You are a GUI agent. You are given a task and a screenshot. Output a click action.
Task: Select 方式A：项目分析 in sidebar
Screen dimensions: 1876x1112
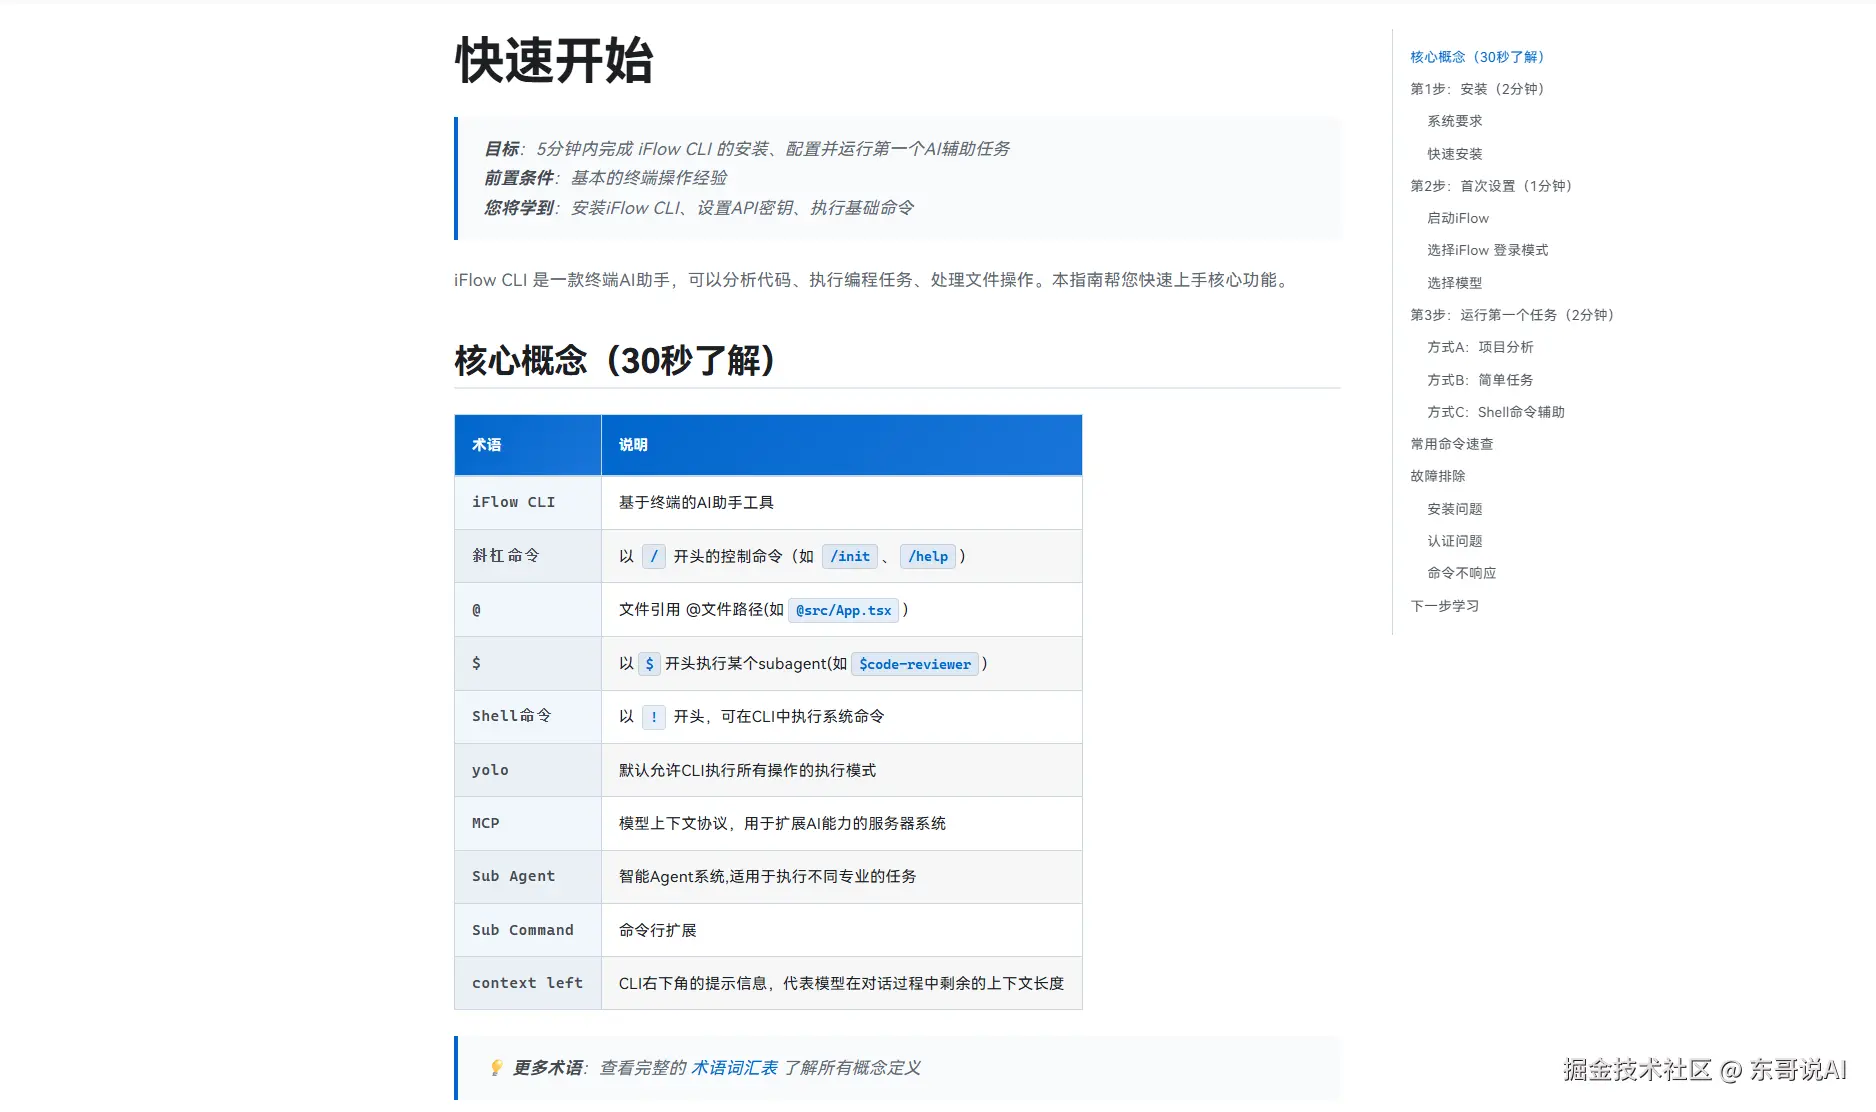click(1481, 347)
